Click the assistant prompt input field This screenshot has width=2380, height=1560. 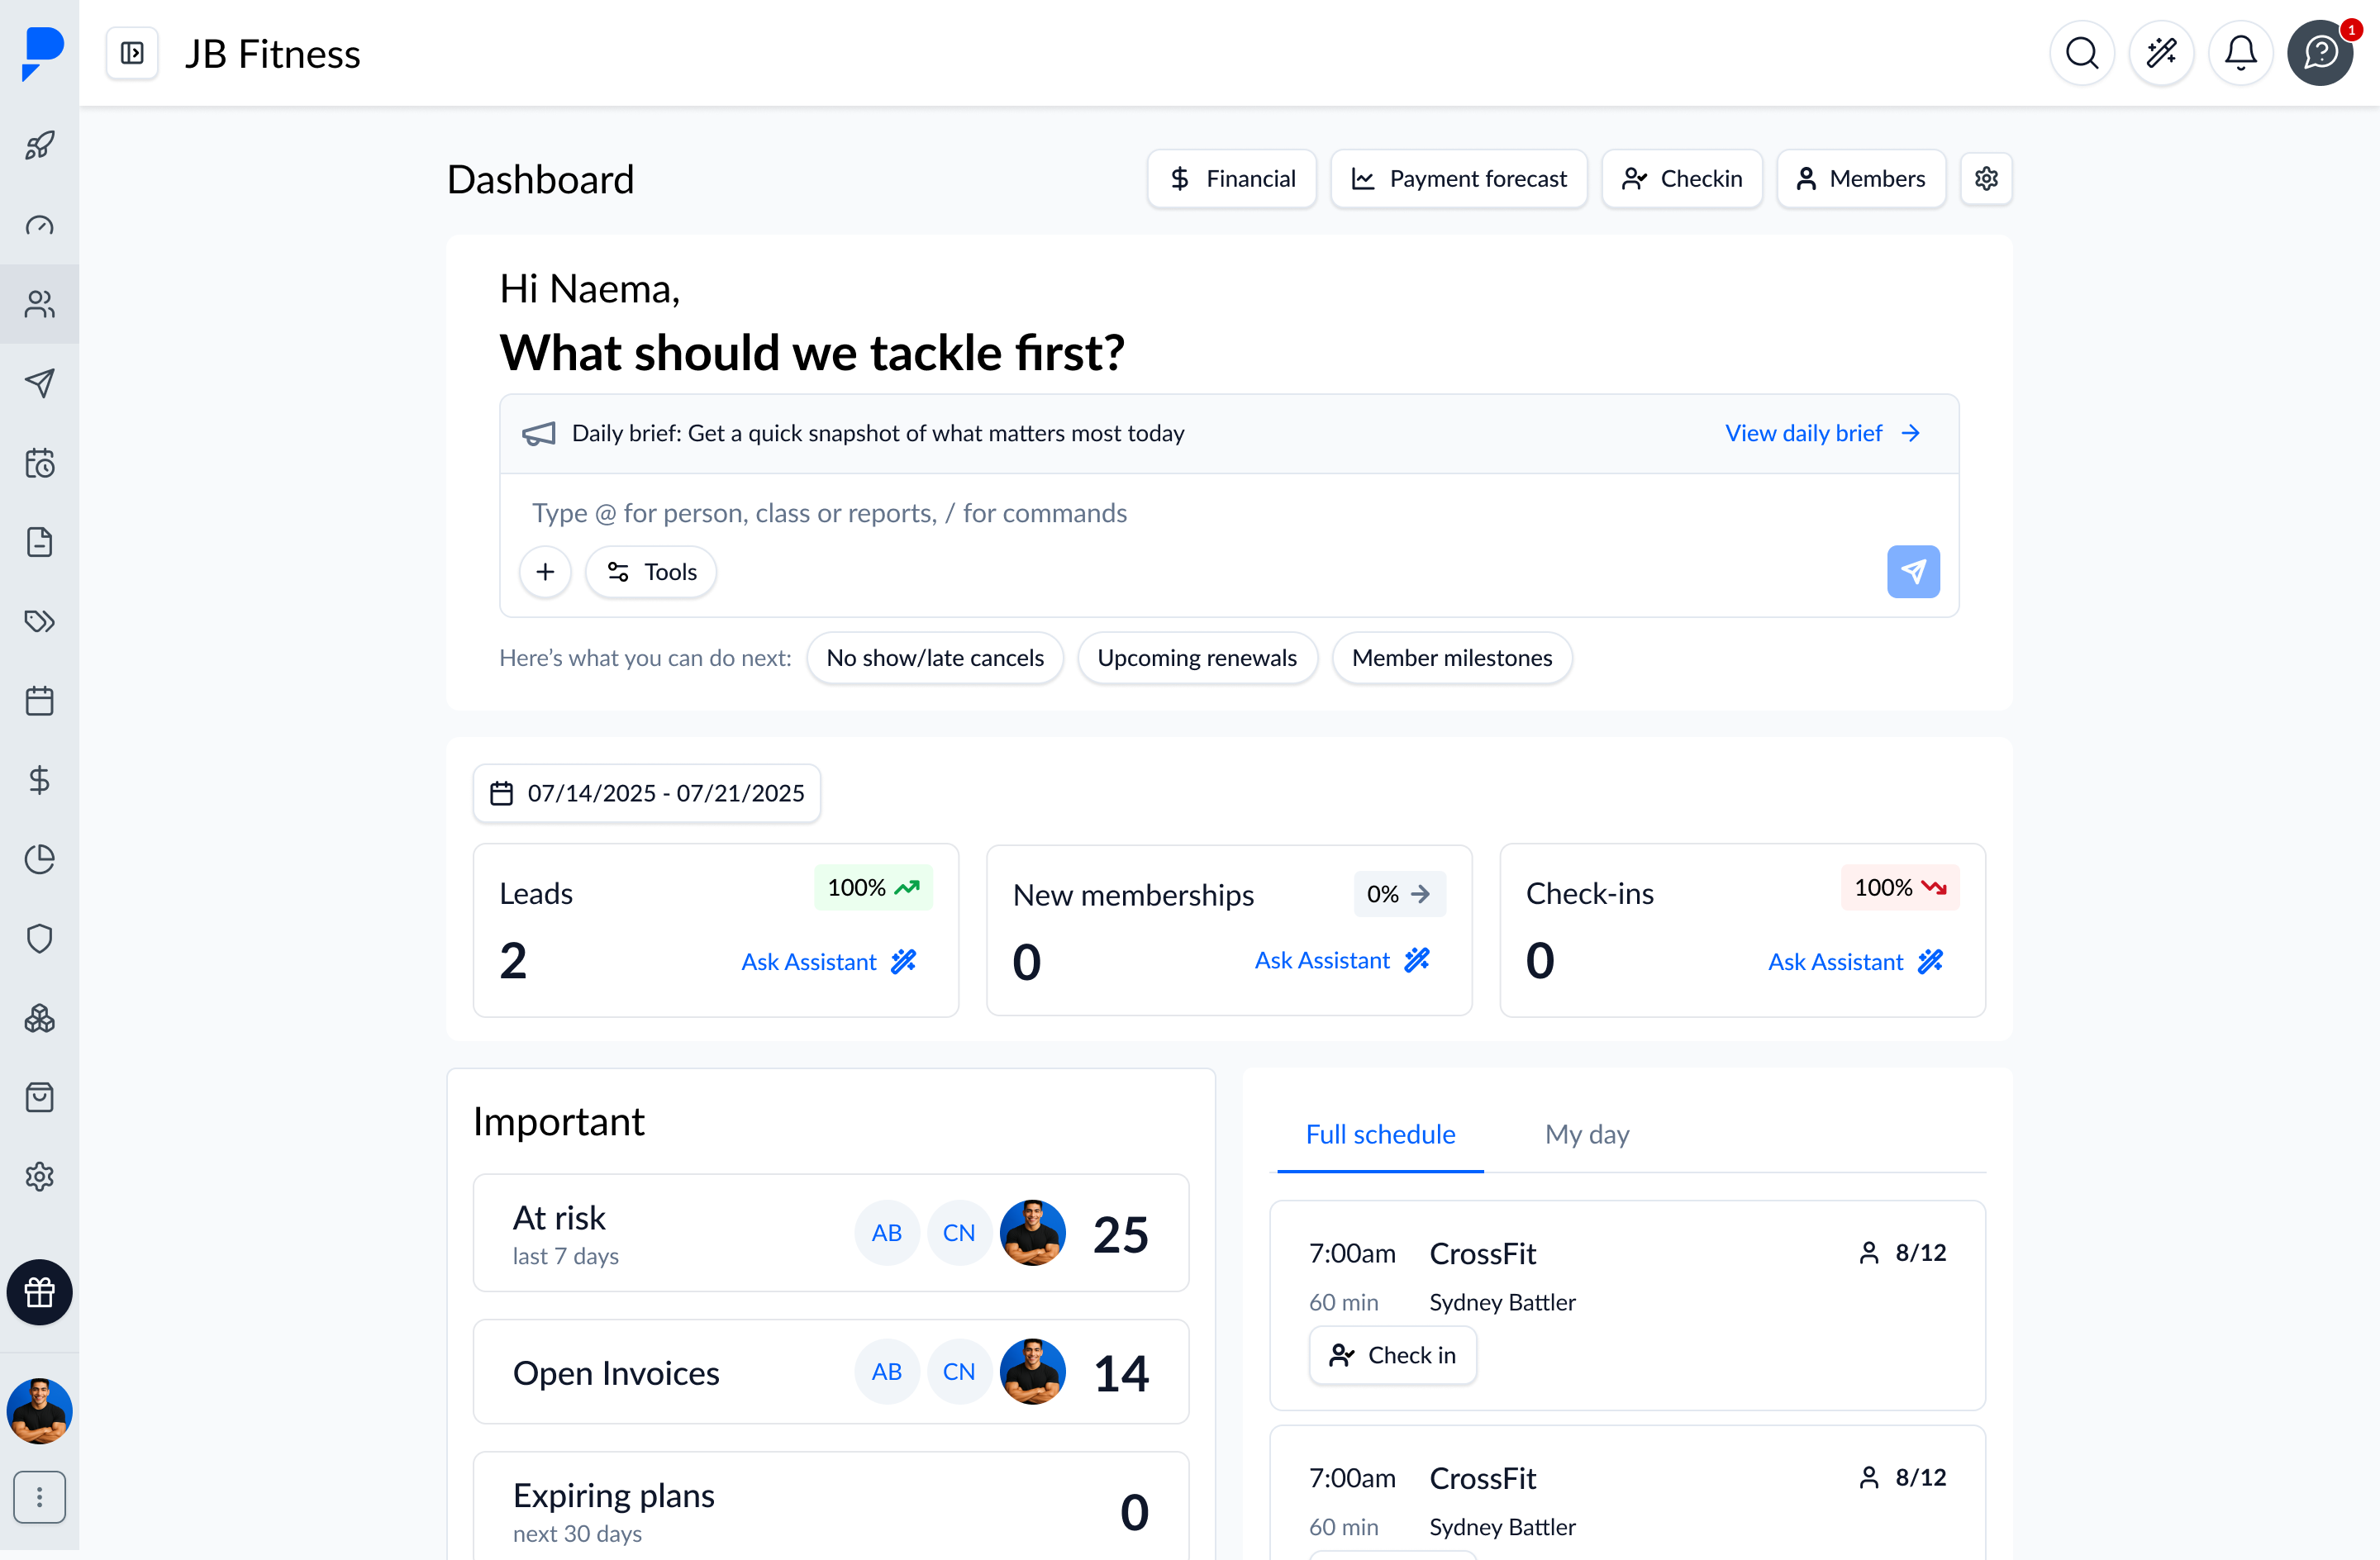1229,513
